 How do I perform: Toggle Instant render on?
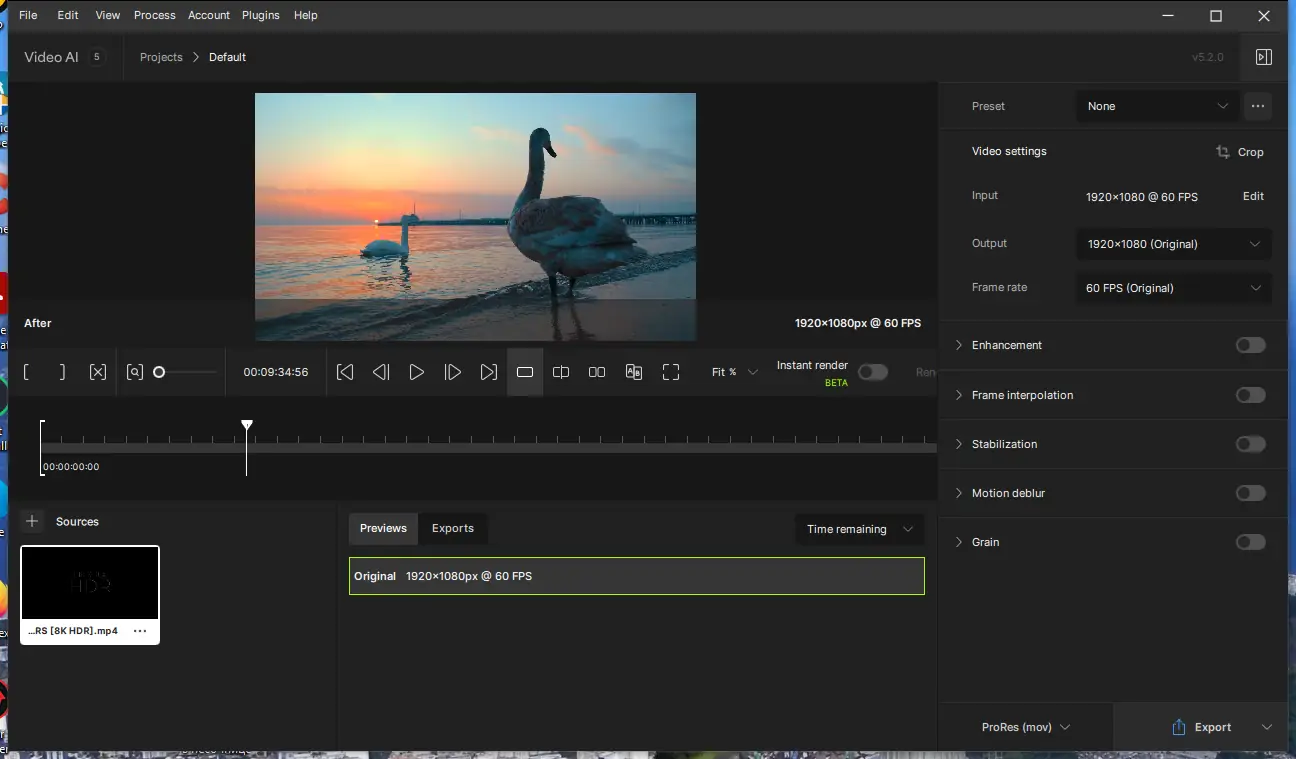(x=872, y=372)
